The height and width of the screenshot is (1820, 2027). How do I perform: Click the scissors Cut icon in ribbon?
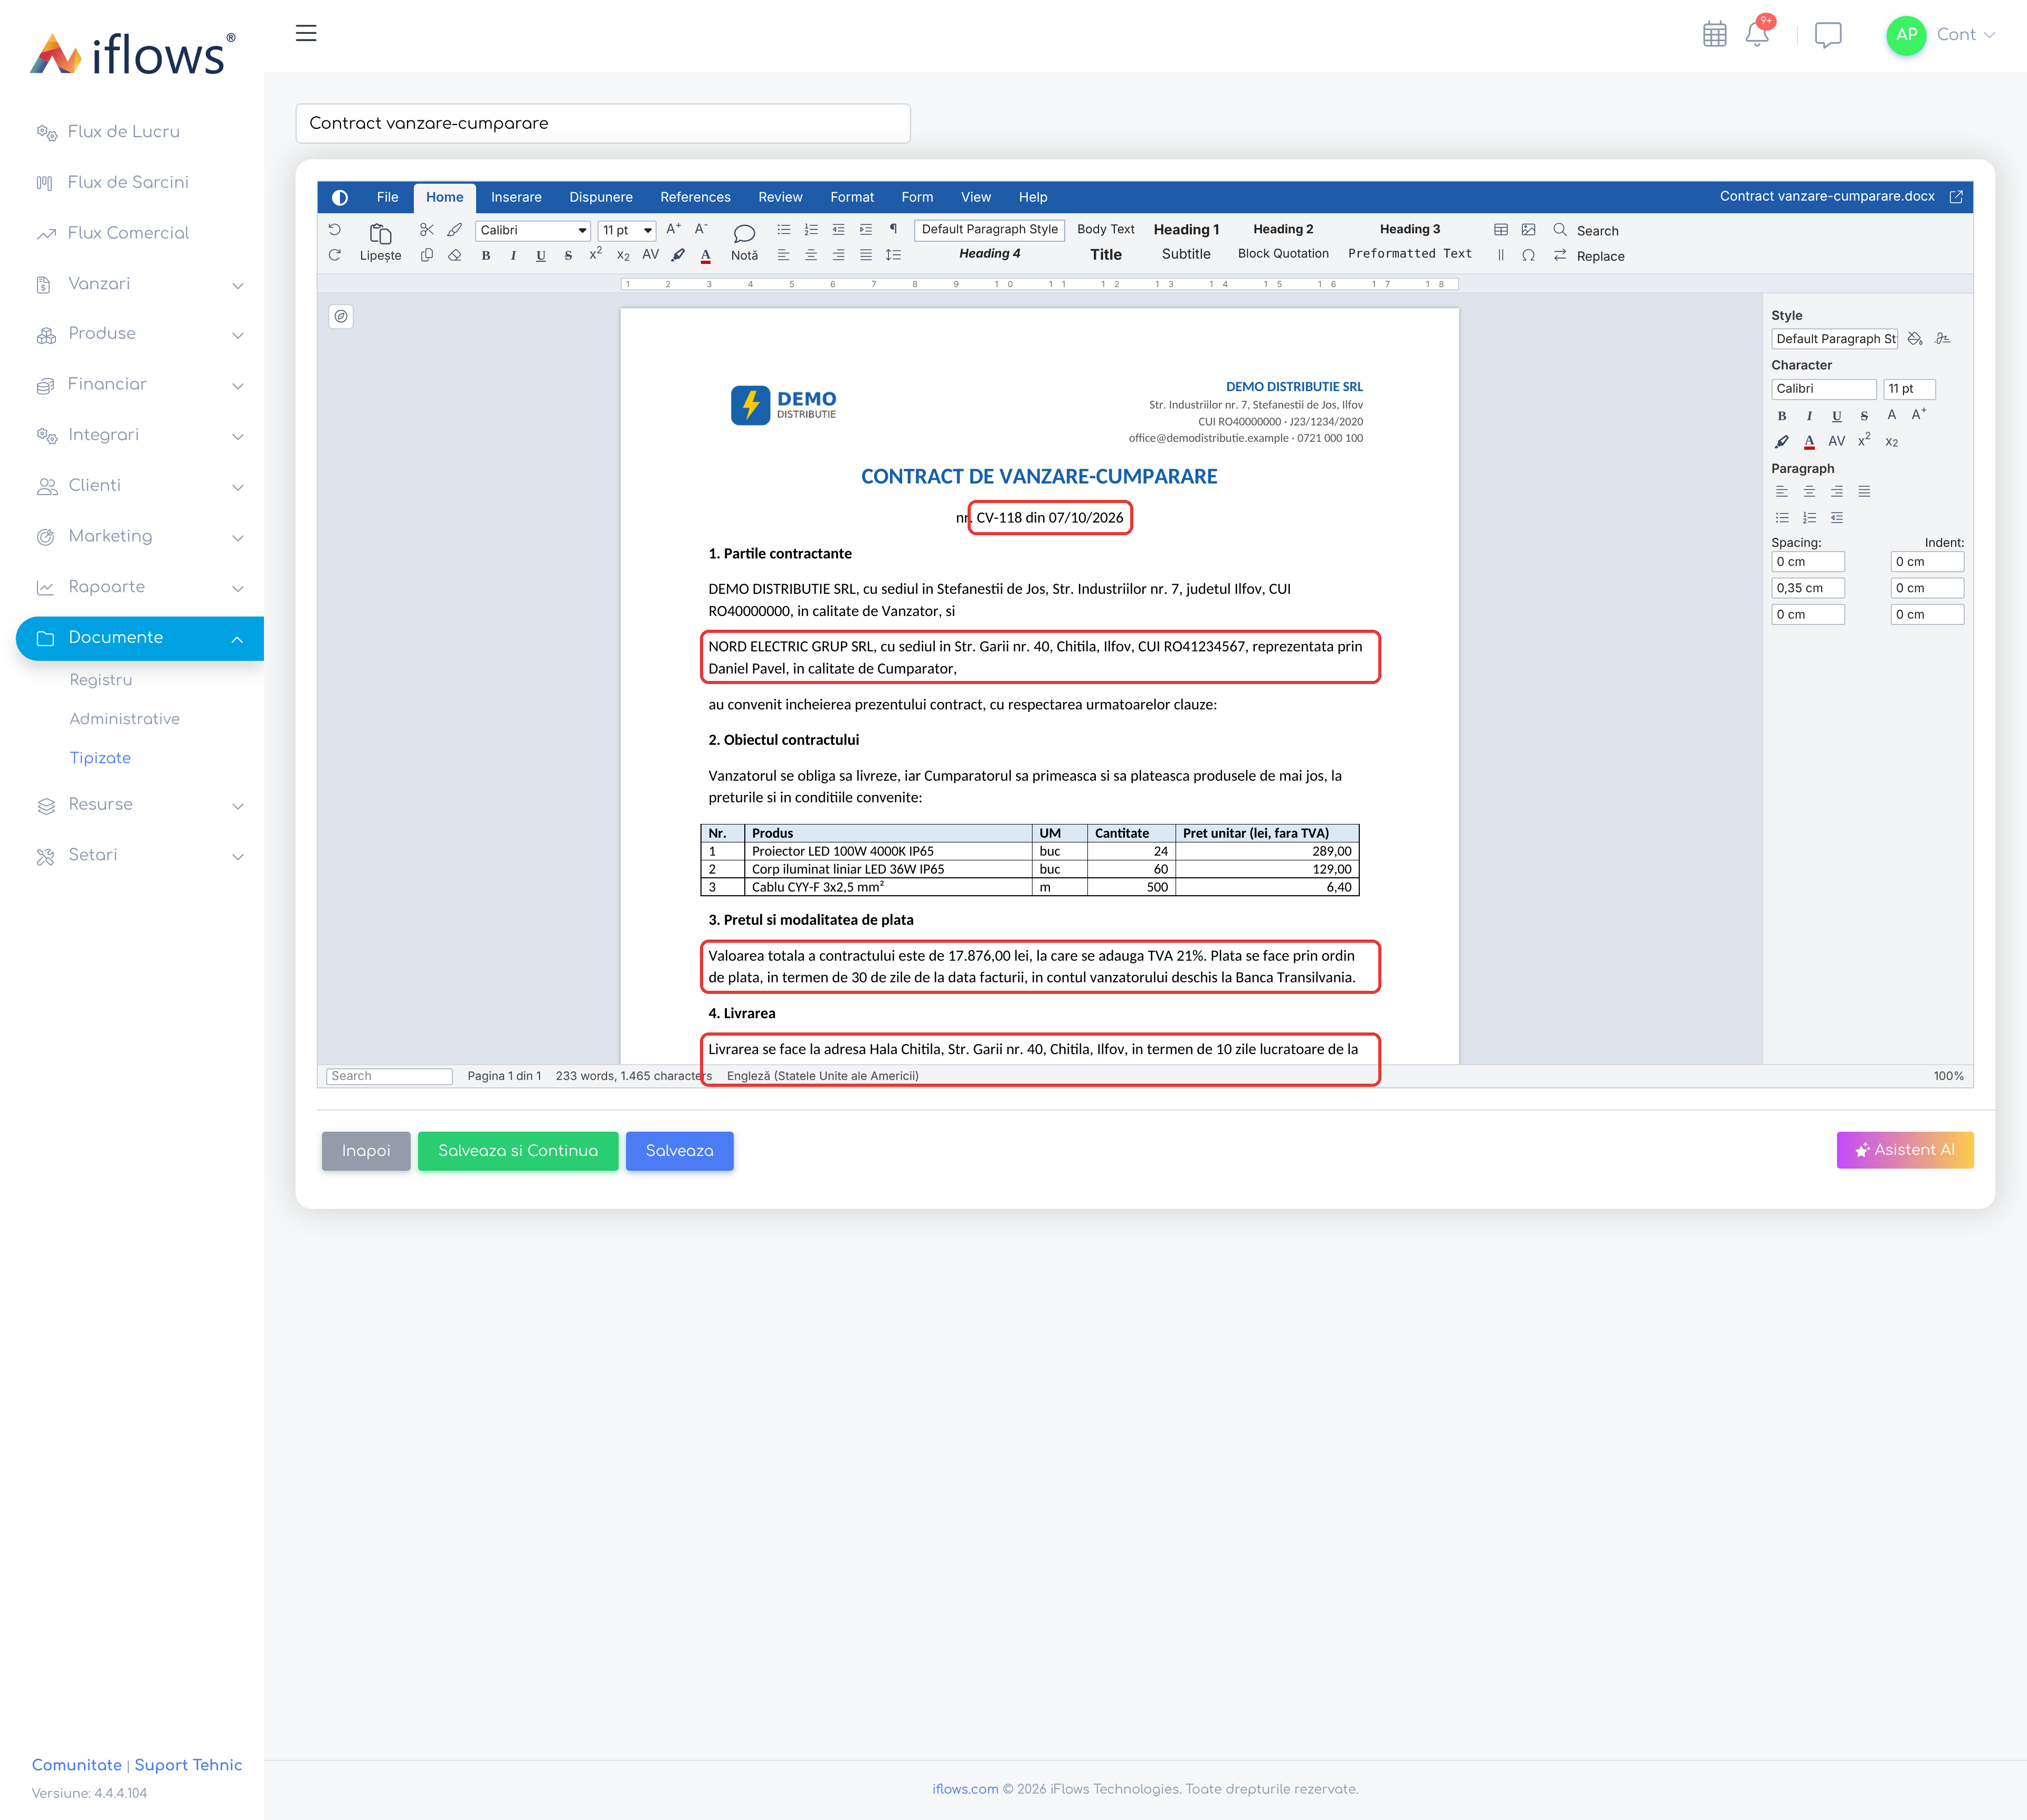(427, 230)
